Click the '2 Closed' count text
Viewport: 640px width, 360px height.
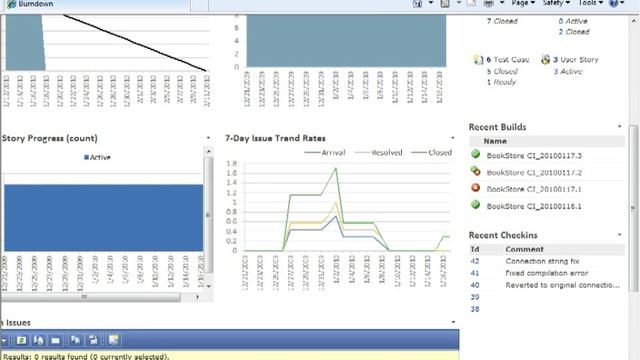(574, 32)
